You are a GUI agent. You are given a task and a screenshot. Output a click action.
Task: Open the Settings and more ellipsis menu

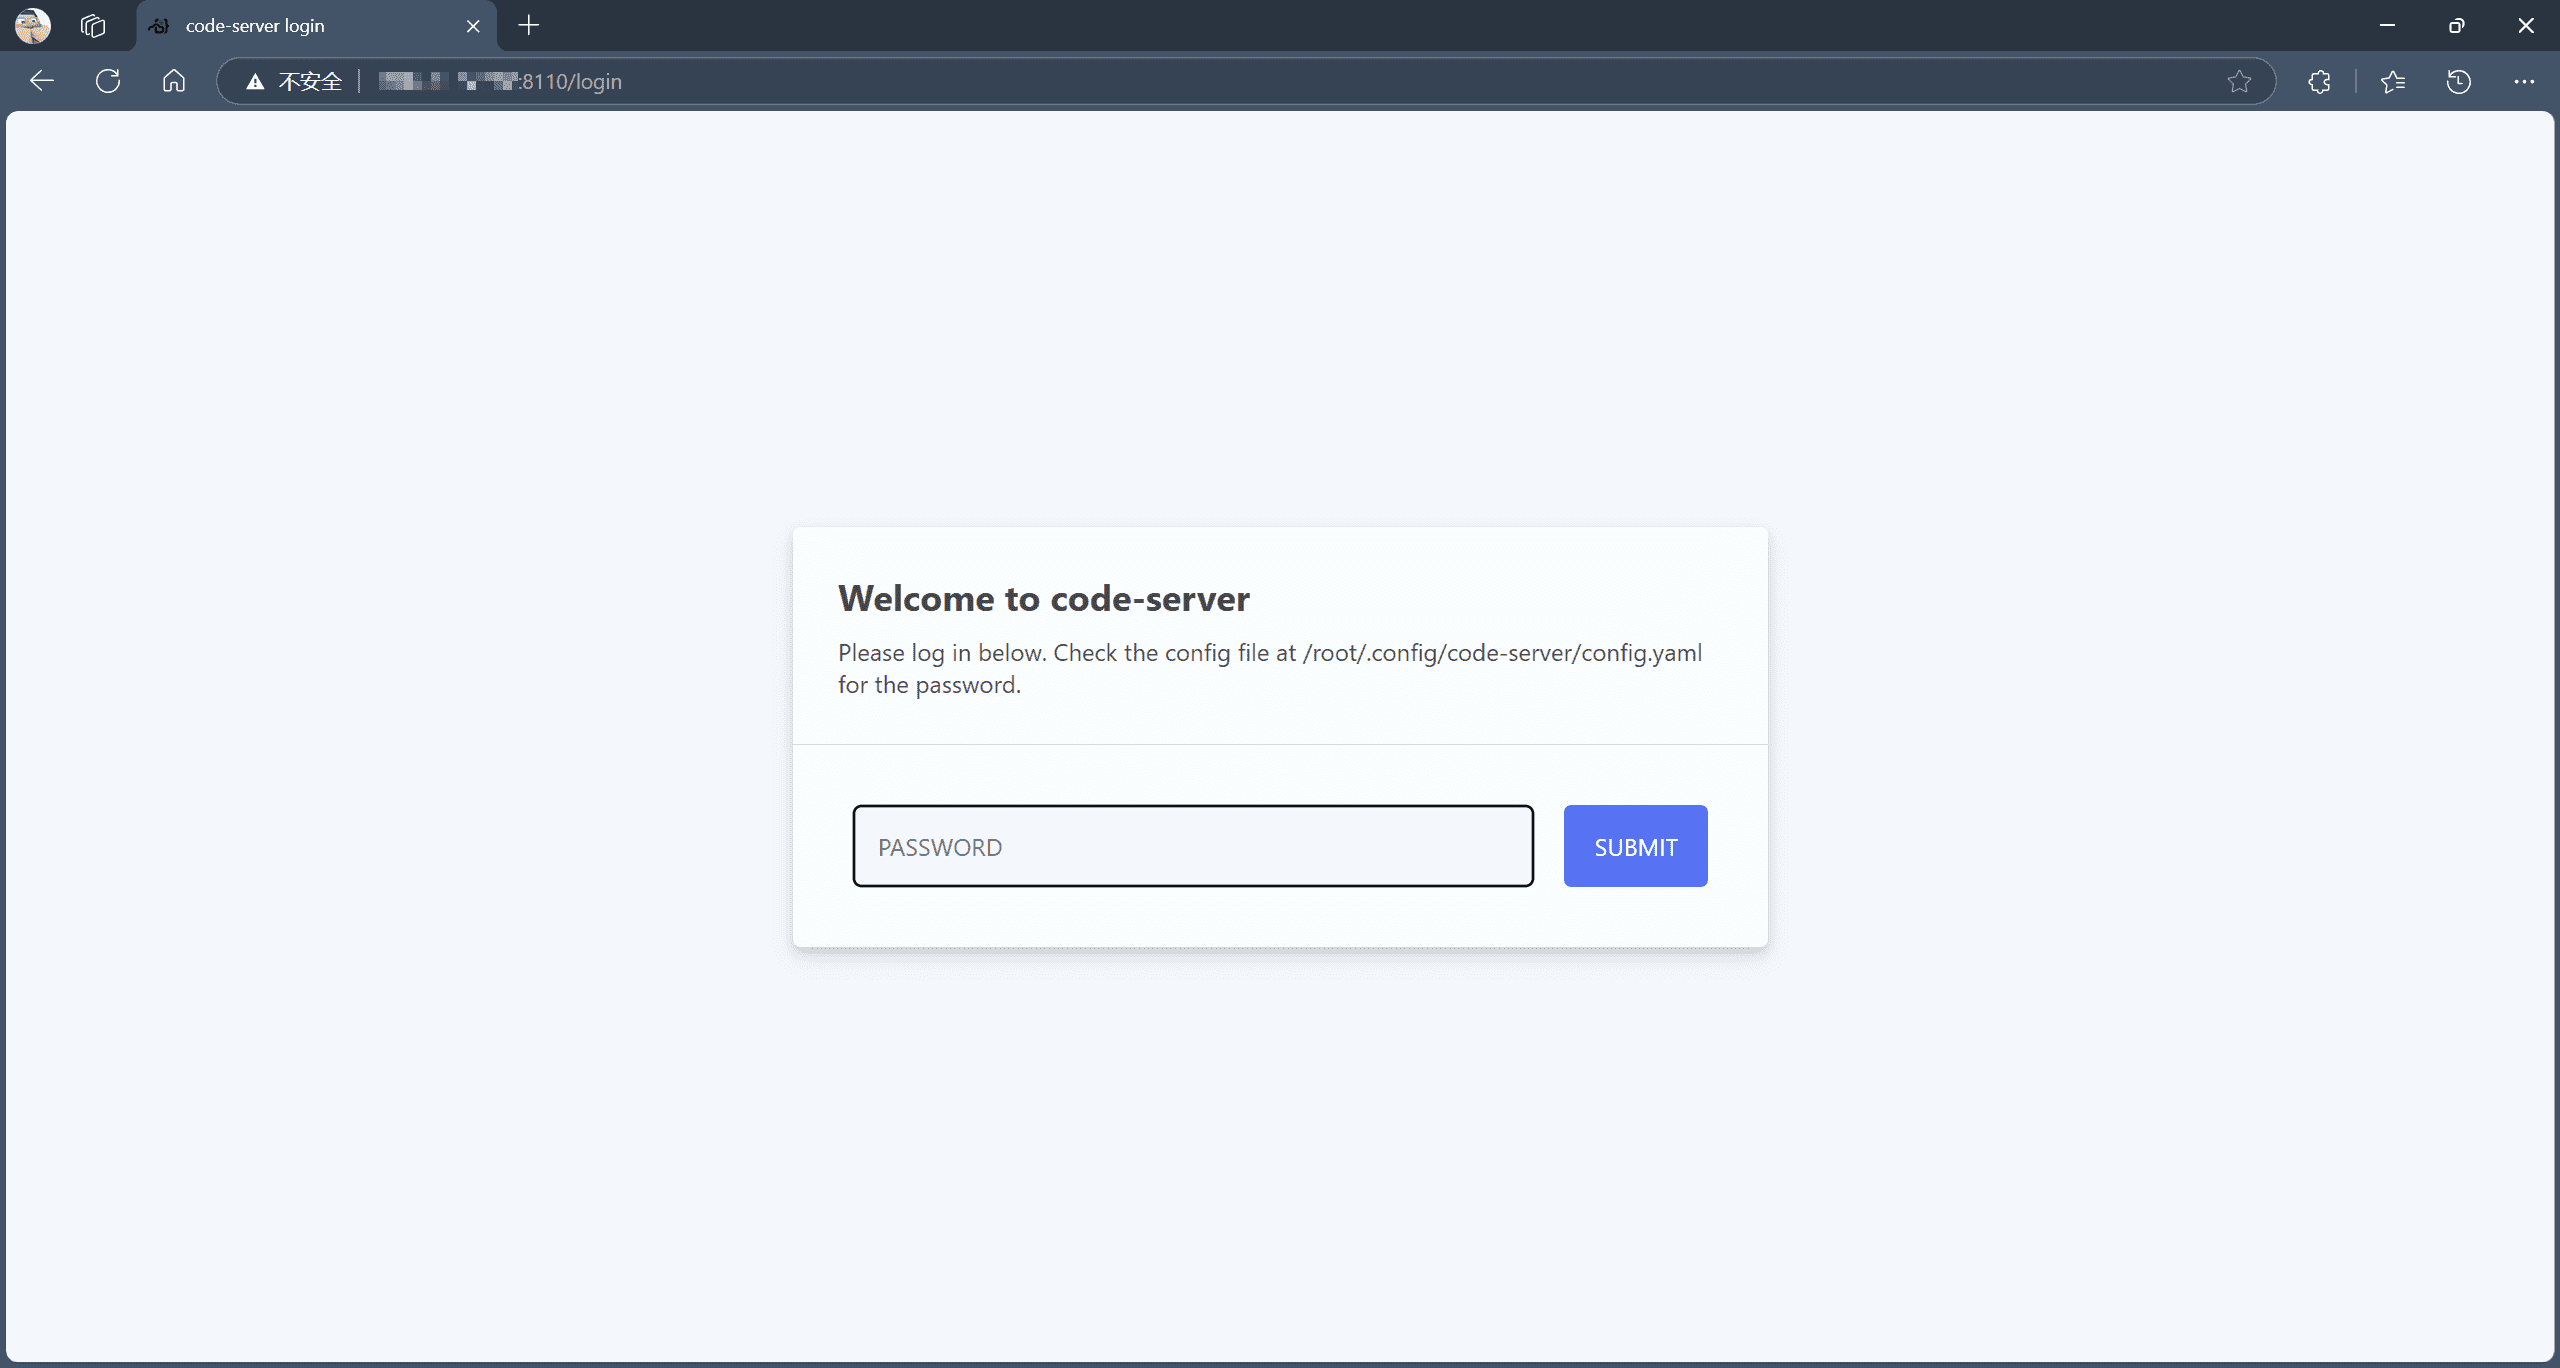(x=2524, y=82)
